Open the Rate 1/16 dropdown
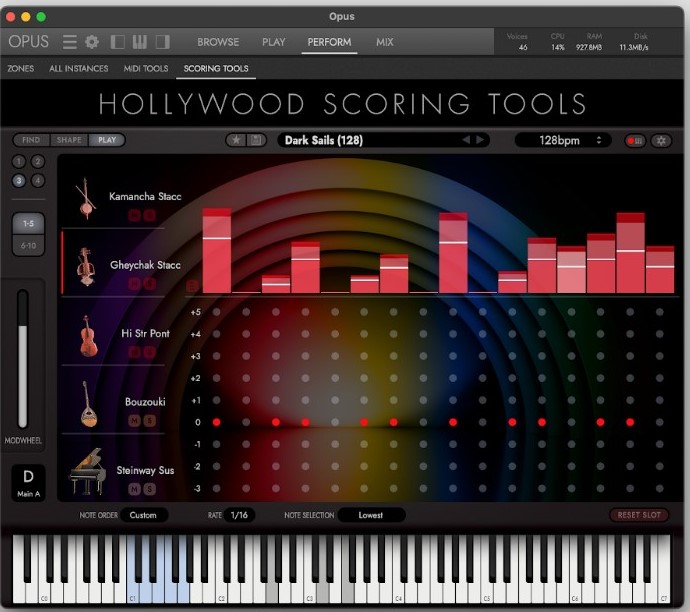Viewport: 690px width, 612px height. pyautogui.click(x=239, y=515)
